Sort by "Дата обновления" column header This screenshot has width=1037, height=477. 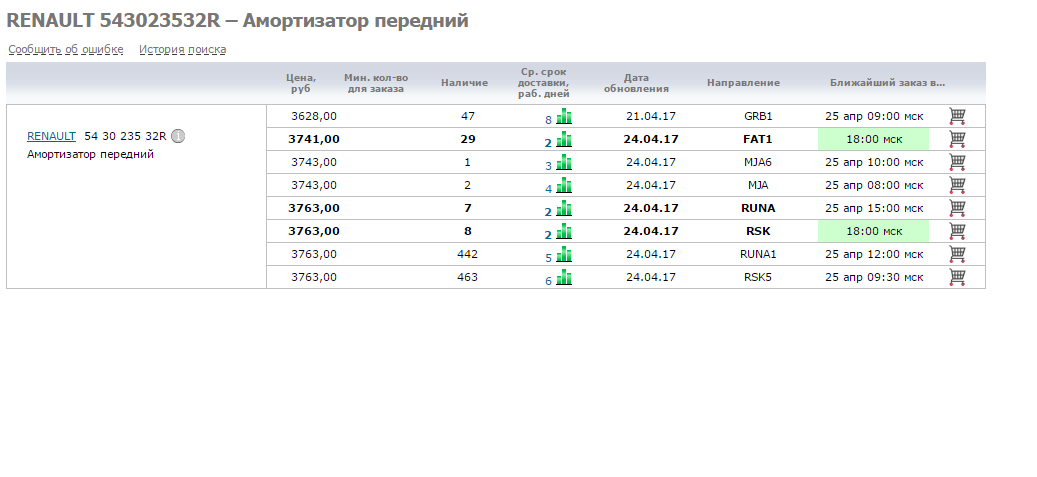(x=636, y=83)
